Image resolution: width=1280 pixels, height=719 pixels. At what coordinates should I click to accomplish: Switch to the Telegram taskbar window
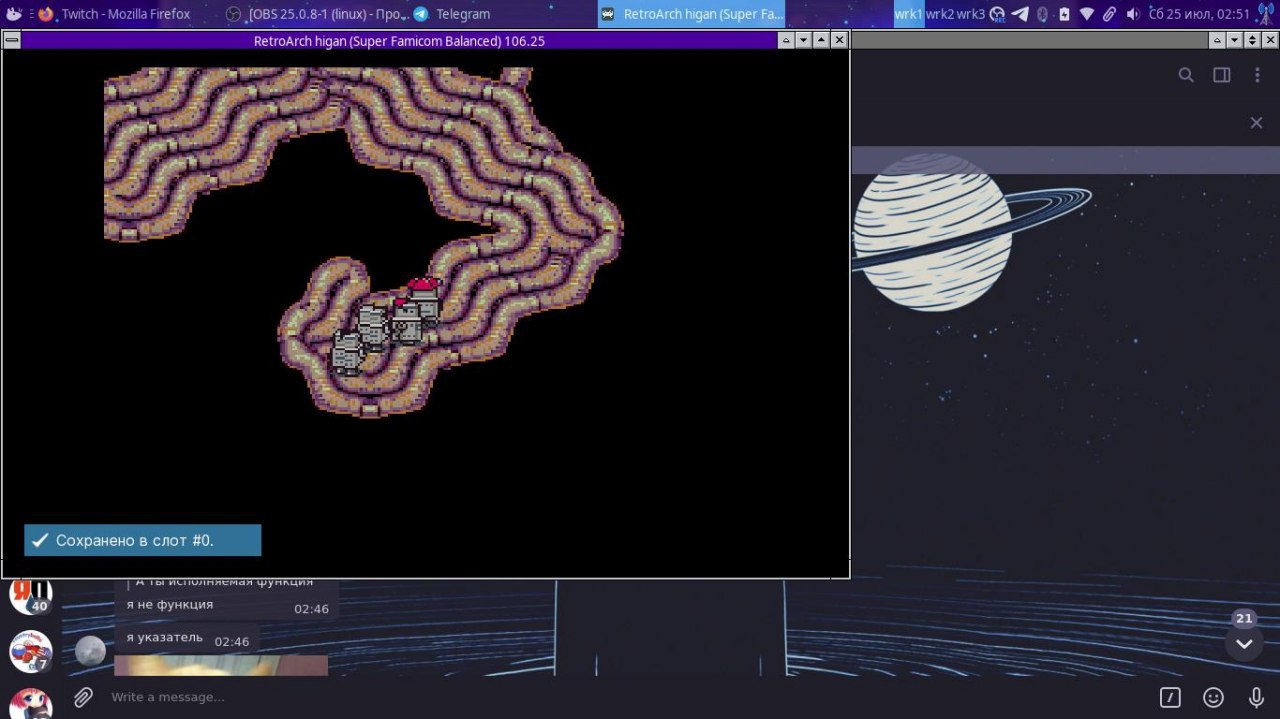(452, 14)
